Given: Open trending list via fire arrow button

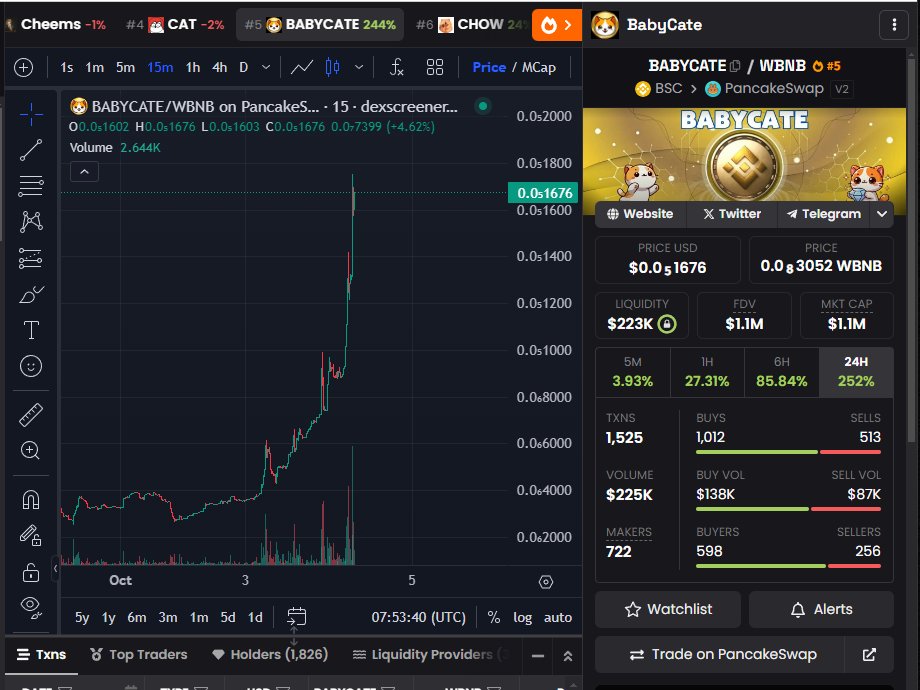Looking at the screenshot, I should click(x=556, y=25).
